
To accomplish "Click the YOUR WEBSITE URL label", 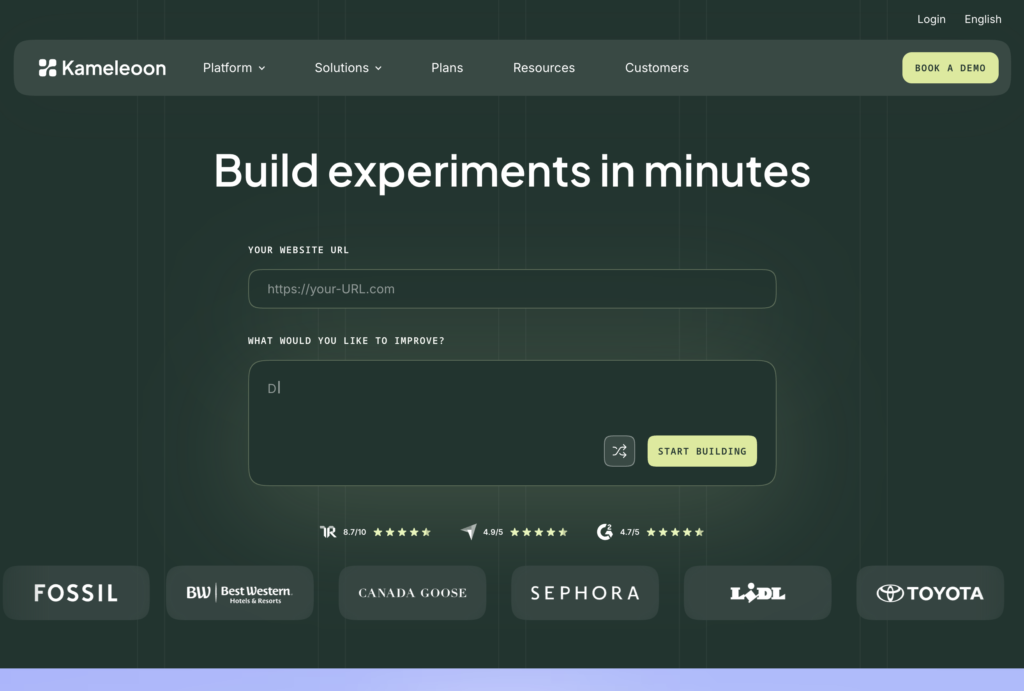I will pyautogui.click(x=298, y=250).
